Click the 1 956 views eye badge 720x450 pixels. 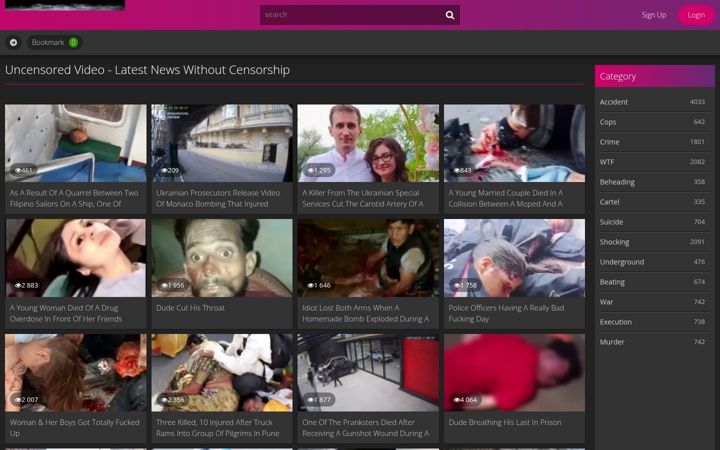point(172,285)
